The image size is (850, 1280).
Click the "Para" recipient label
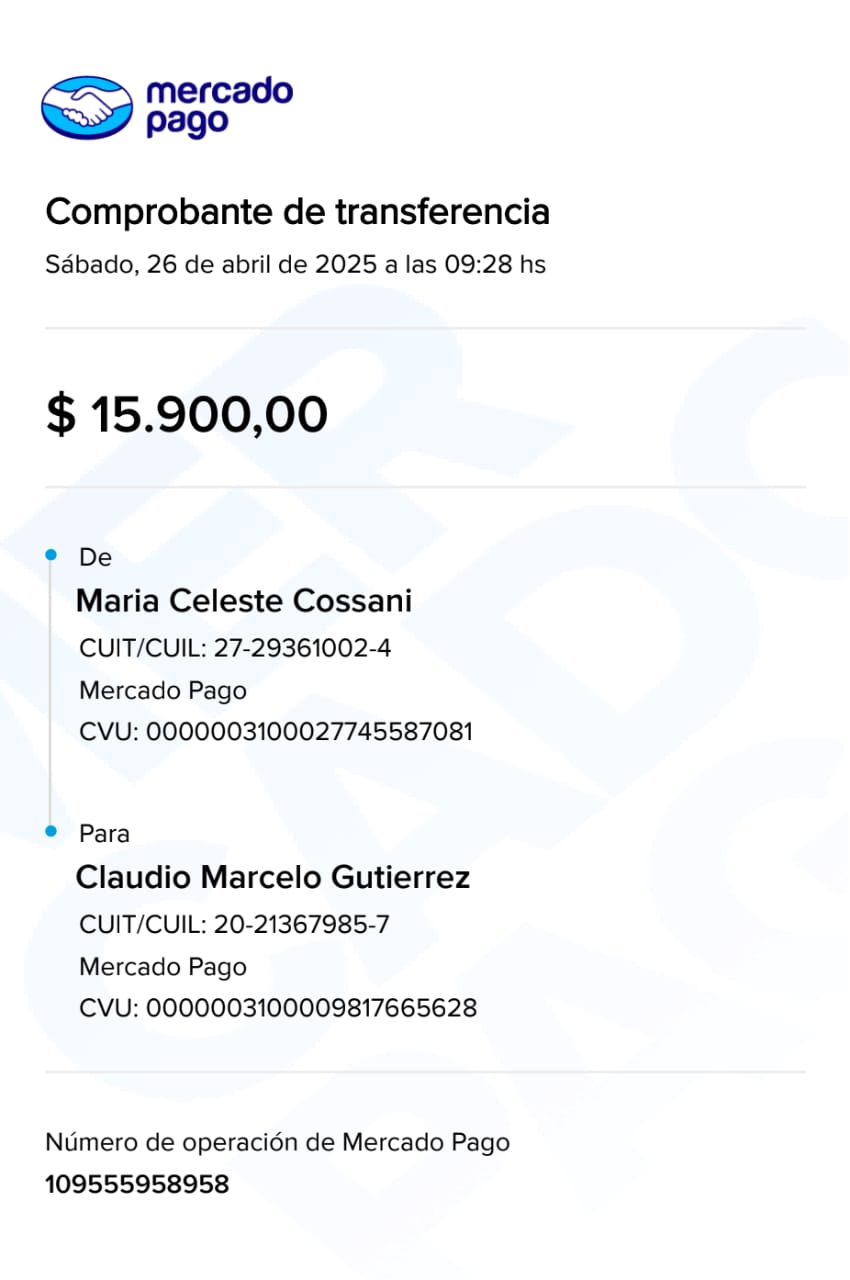tap(104, 833)
